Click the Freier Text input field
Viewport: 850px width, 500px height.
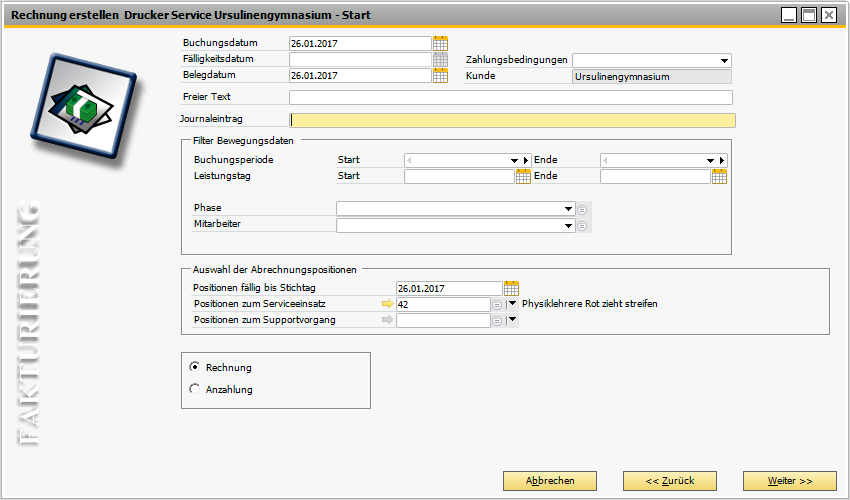pos(510,97)
